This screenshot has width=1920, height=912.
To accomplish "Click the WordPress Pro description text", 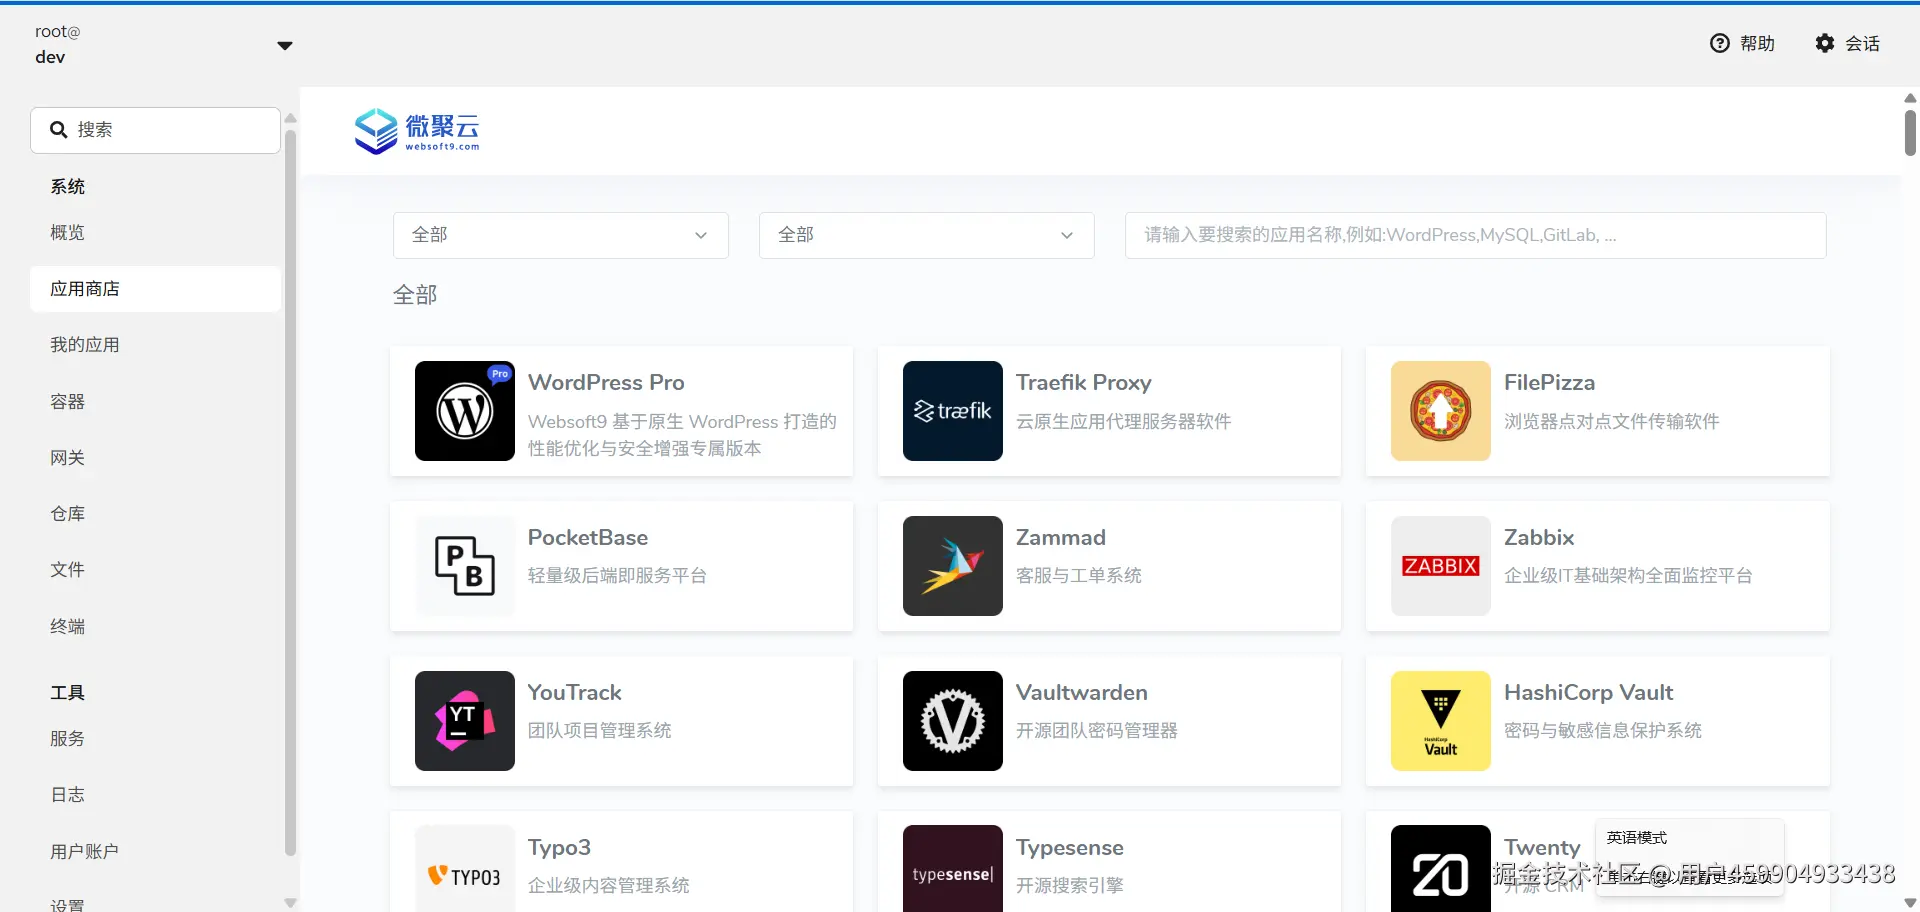I will pyautogui.click(x=683, y=435).
